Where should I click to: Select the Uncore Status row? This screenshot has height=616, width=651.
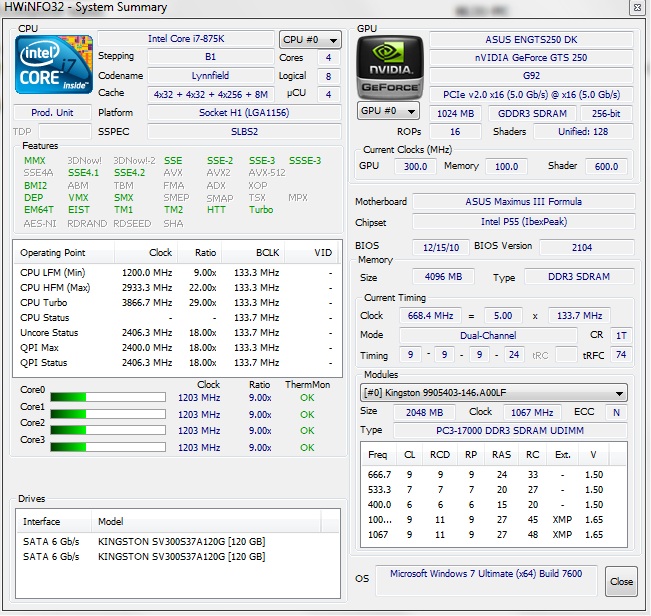tap(177, 332)
